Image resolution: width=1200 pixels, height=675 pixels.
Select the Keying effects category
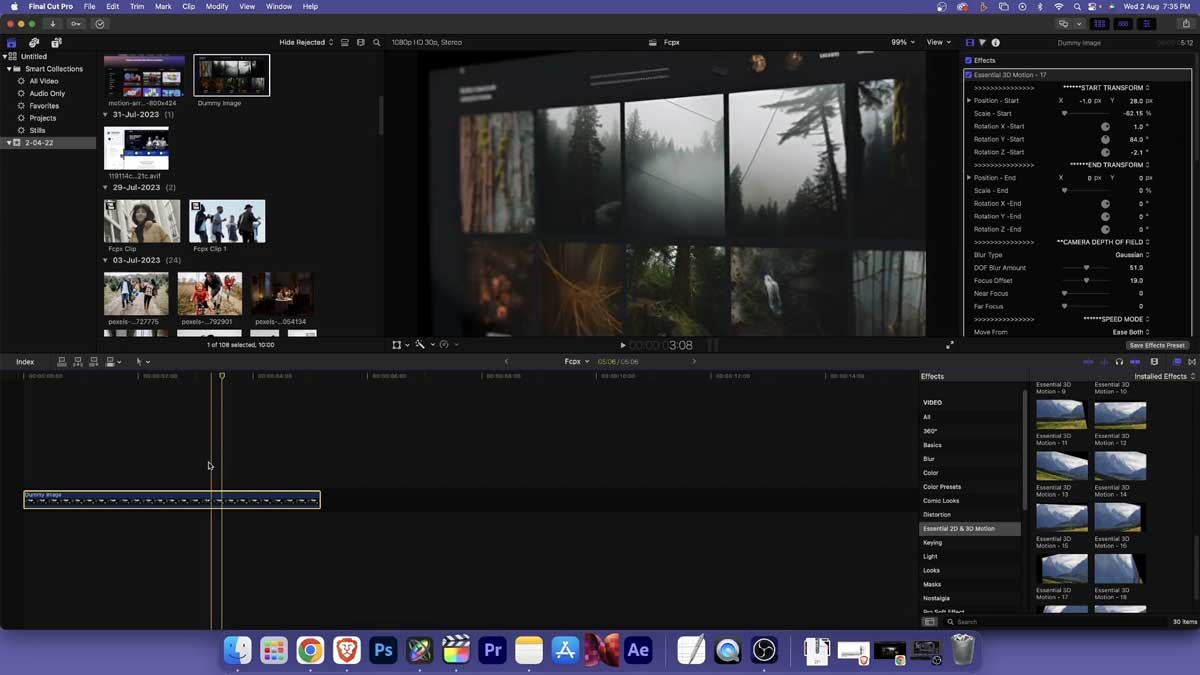[932, 543]
